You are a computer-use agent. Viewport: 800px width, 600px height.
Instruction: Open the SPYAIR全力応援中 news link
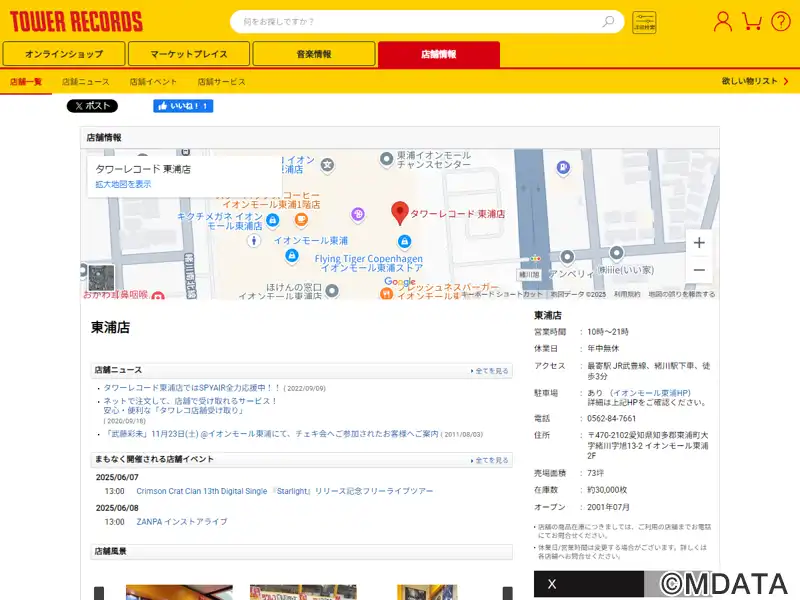pyautogui.click(x=192, y=388)
